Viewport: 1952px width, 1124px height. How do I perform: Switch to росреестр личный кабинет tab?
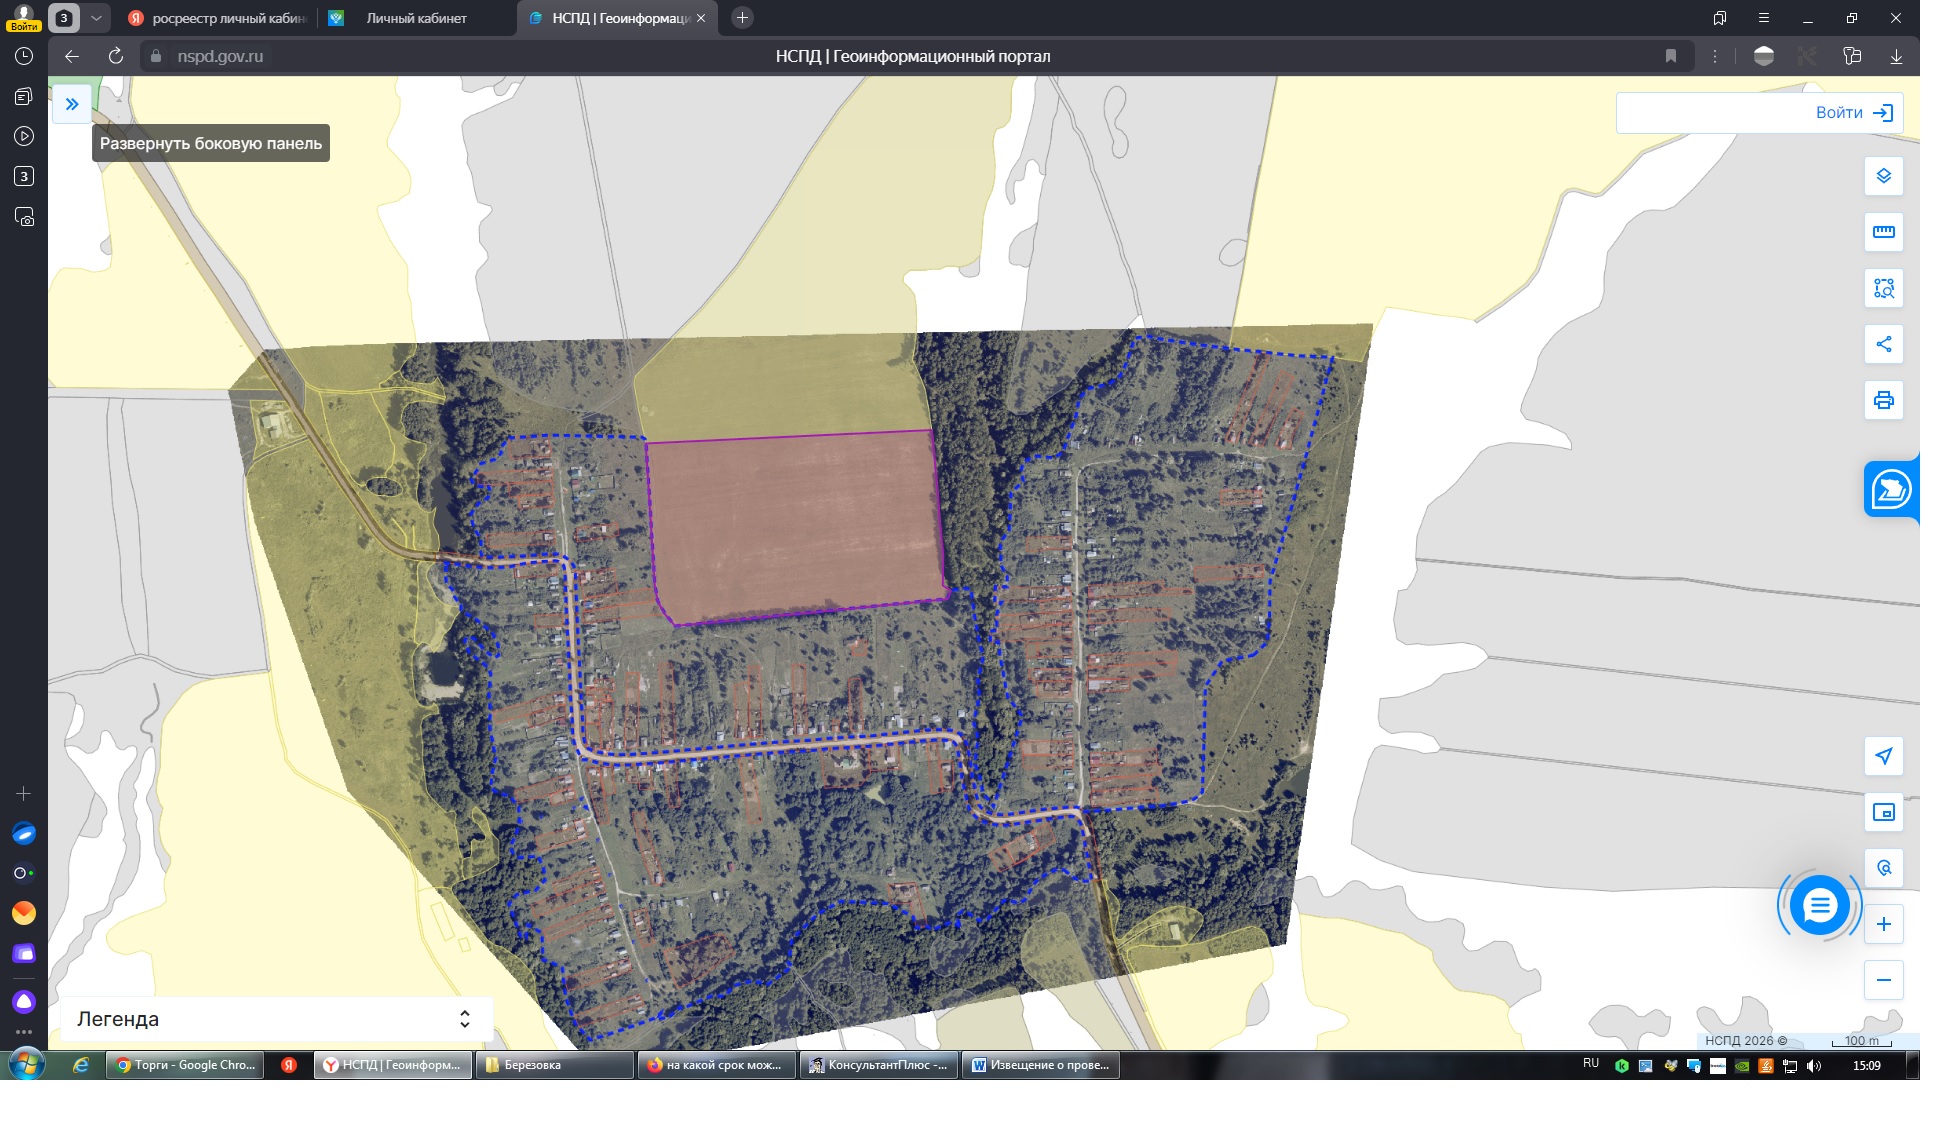click(x=218, y=18)
